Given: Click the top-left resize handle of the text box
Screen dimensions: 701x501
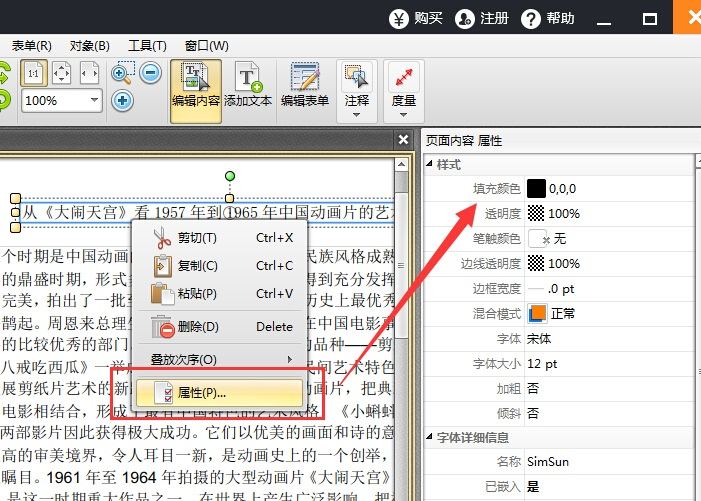Looking at the screenshot, I should (x=15, y=198).
